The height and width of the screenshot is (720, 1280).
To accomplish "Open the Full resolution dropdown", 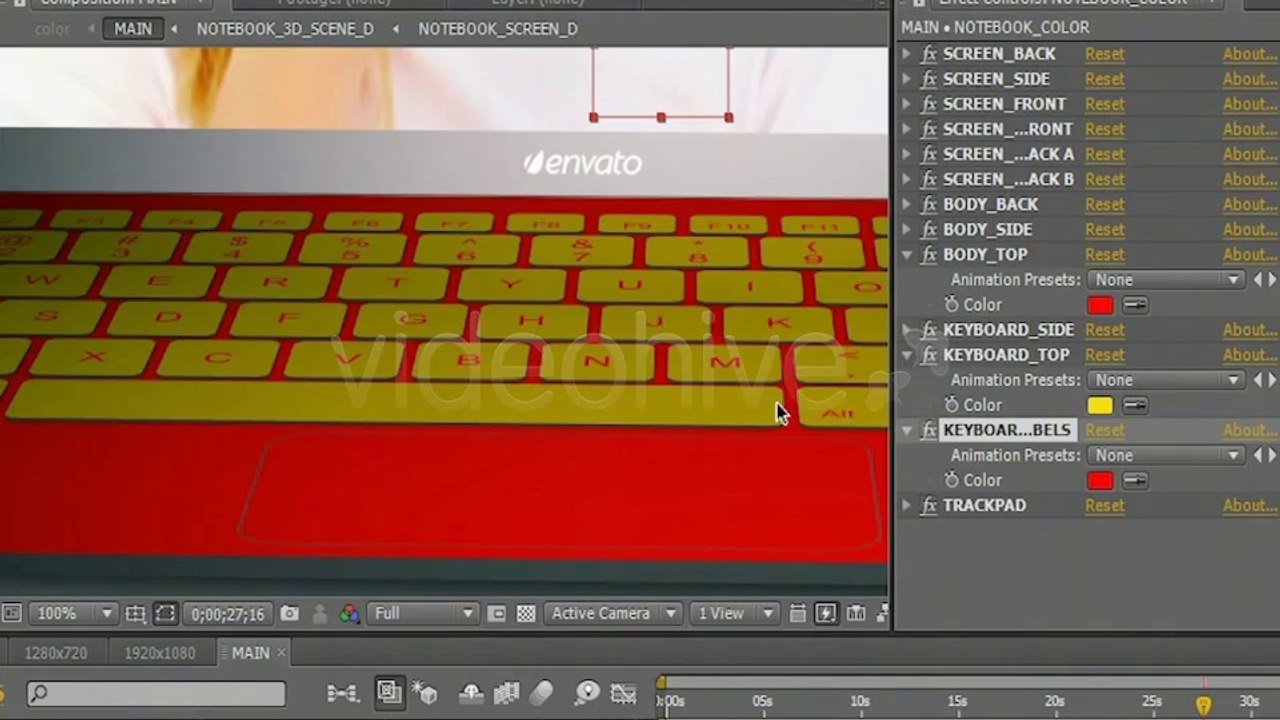I will (423, 613).
